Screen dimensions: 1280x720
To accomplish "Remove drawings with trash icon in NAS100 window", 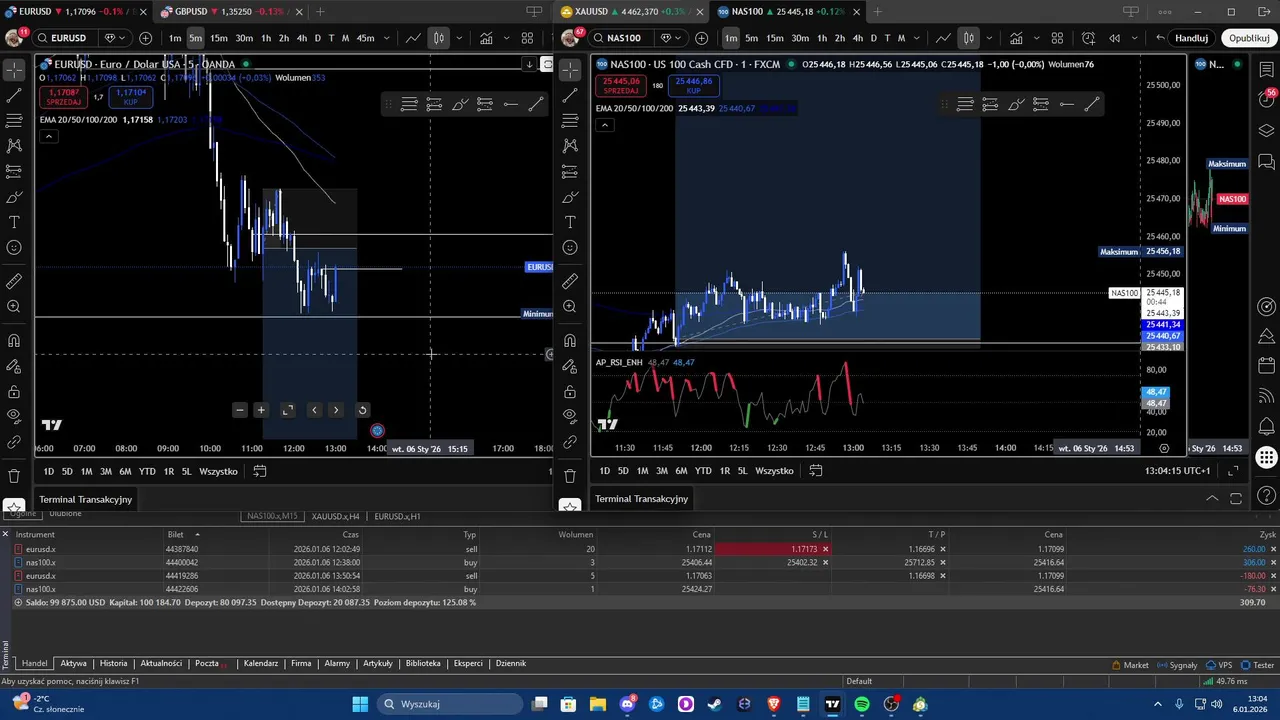I will (x=570, y=476).
